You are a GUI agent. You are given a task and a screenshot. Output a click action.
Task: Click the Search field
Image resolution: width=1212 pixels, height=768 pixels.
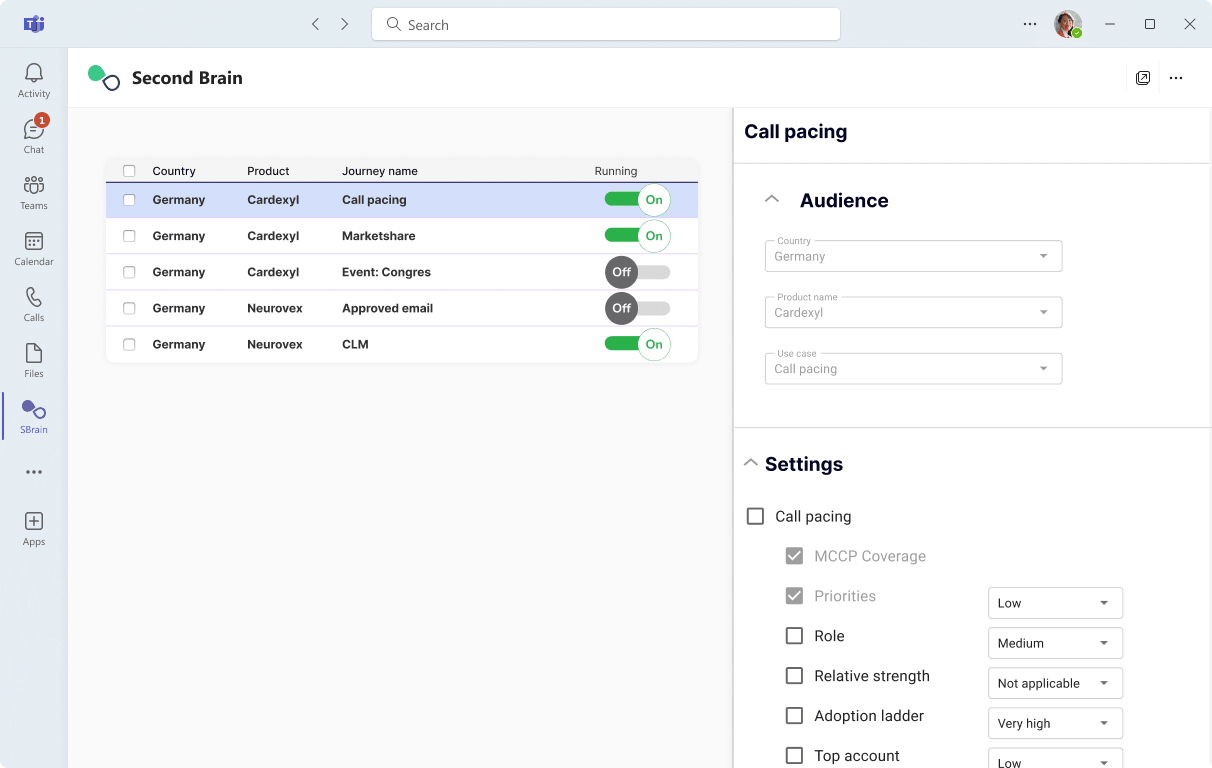pos(605,24)
